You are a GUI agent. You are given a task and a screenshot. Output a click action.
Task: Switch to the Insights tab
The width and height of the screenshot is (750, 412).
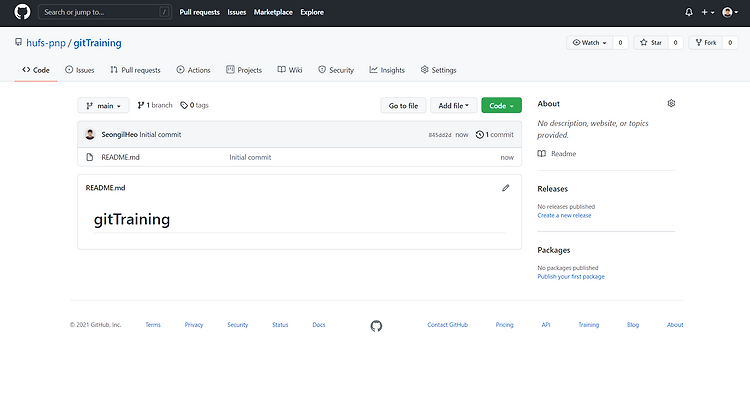(387, 70)
